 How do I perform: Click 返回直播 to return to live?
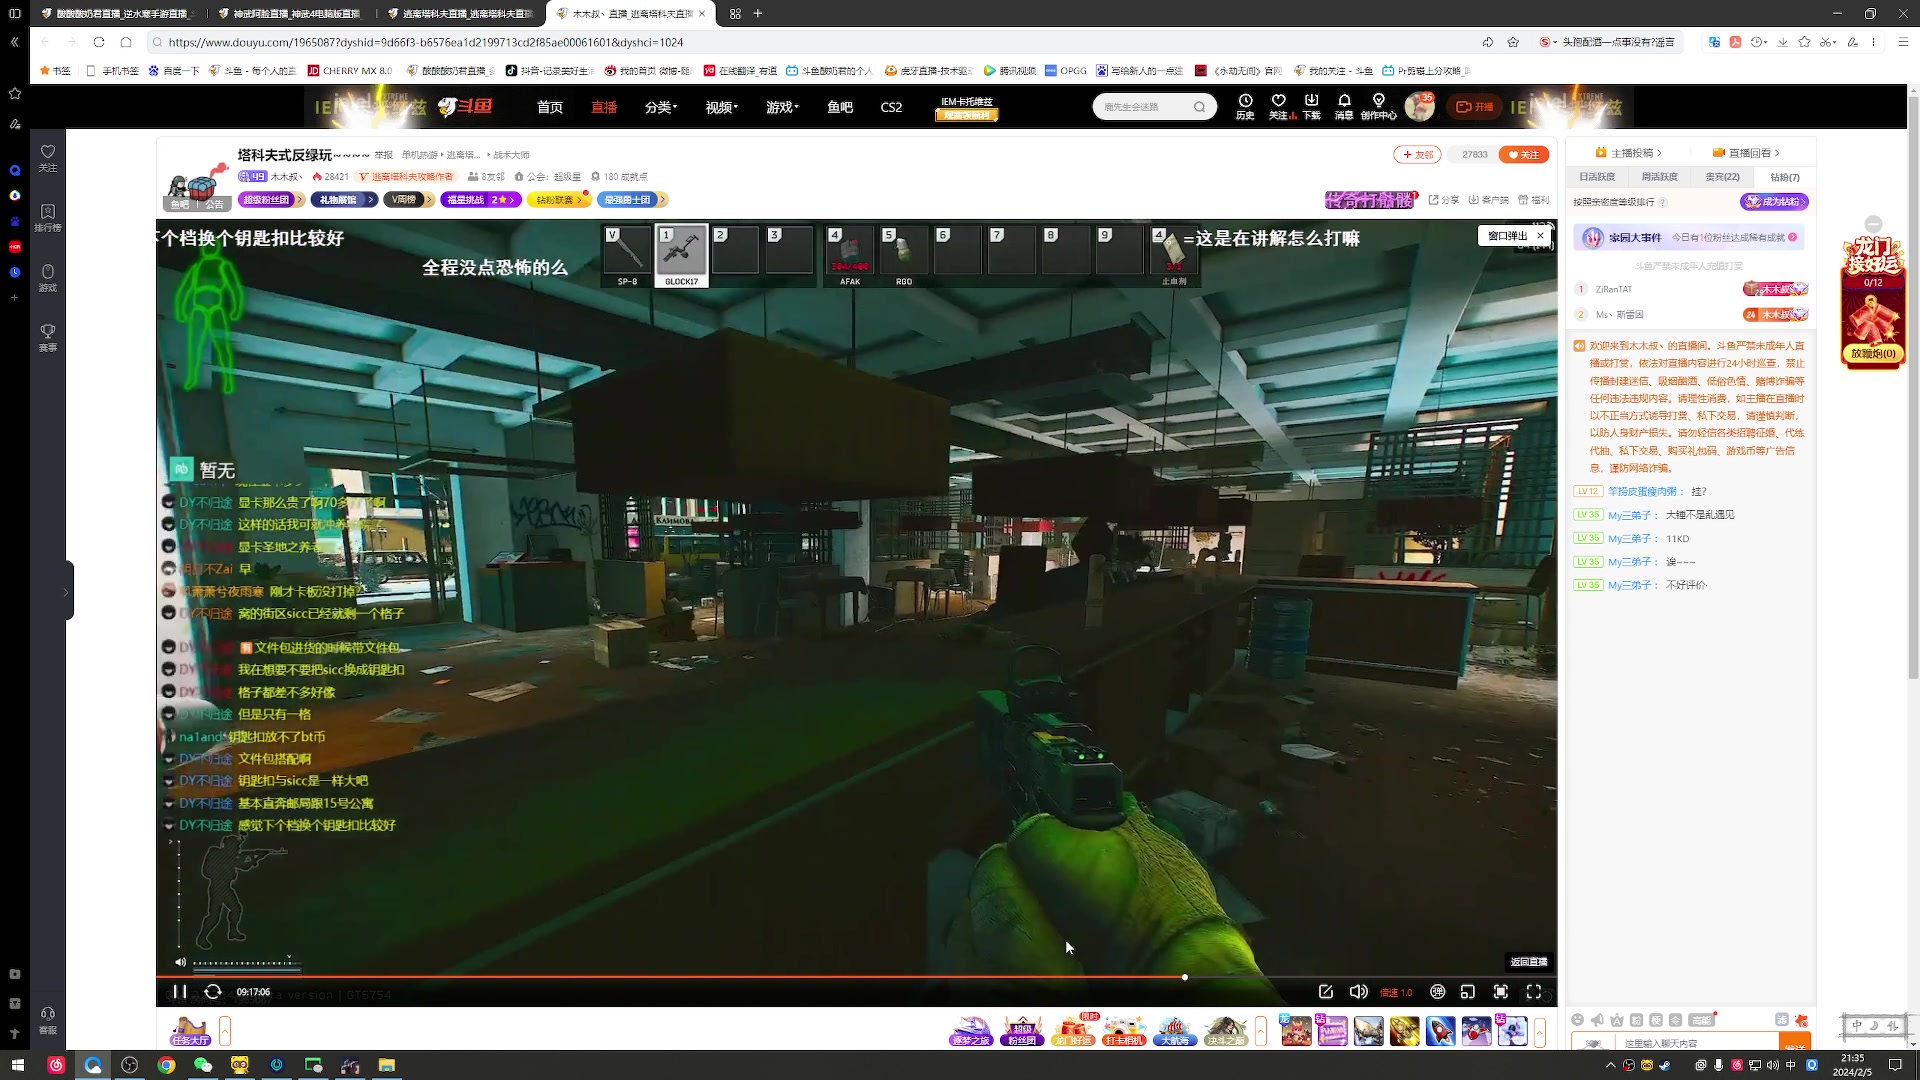pyautogui.click(x=1529, y=962)
